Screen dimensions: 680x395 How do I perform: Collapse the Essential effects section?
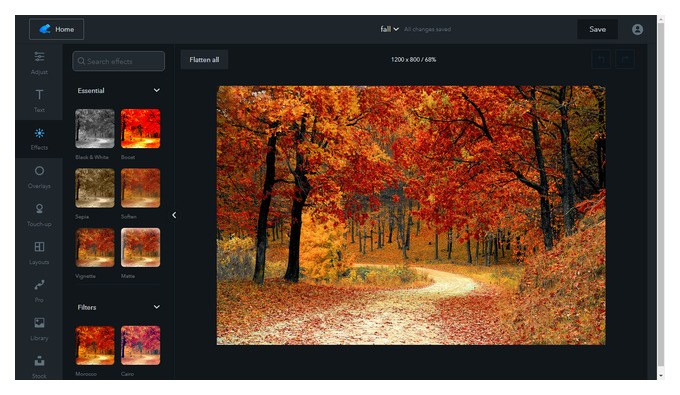click(x=157, y=90)
